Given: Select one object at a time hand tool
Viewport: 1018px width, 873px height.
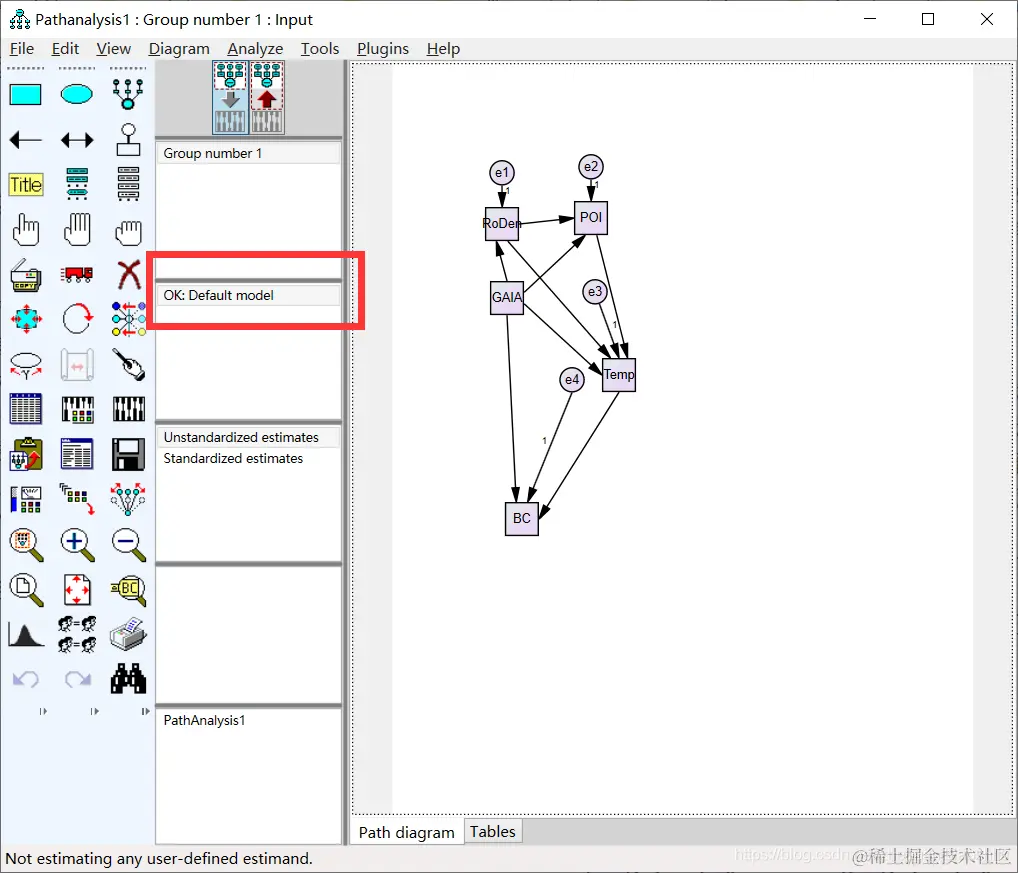Looking at the screenshot, I should [x=25, y=229].
